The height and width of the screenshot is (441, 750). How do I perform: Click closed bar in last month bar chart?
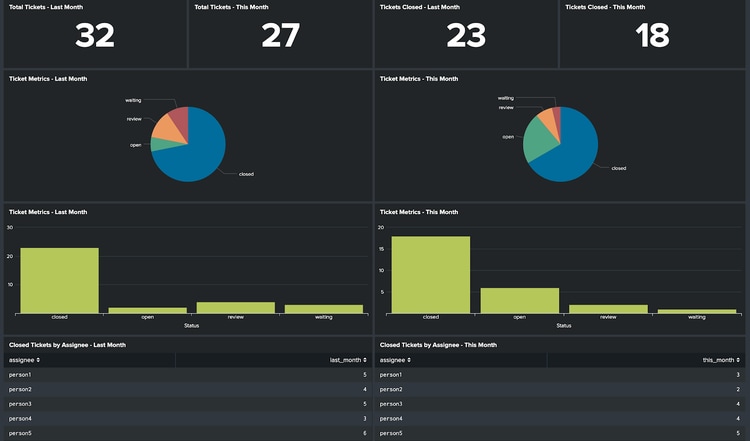coord(59,280)
